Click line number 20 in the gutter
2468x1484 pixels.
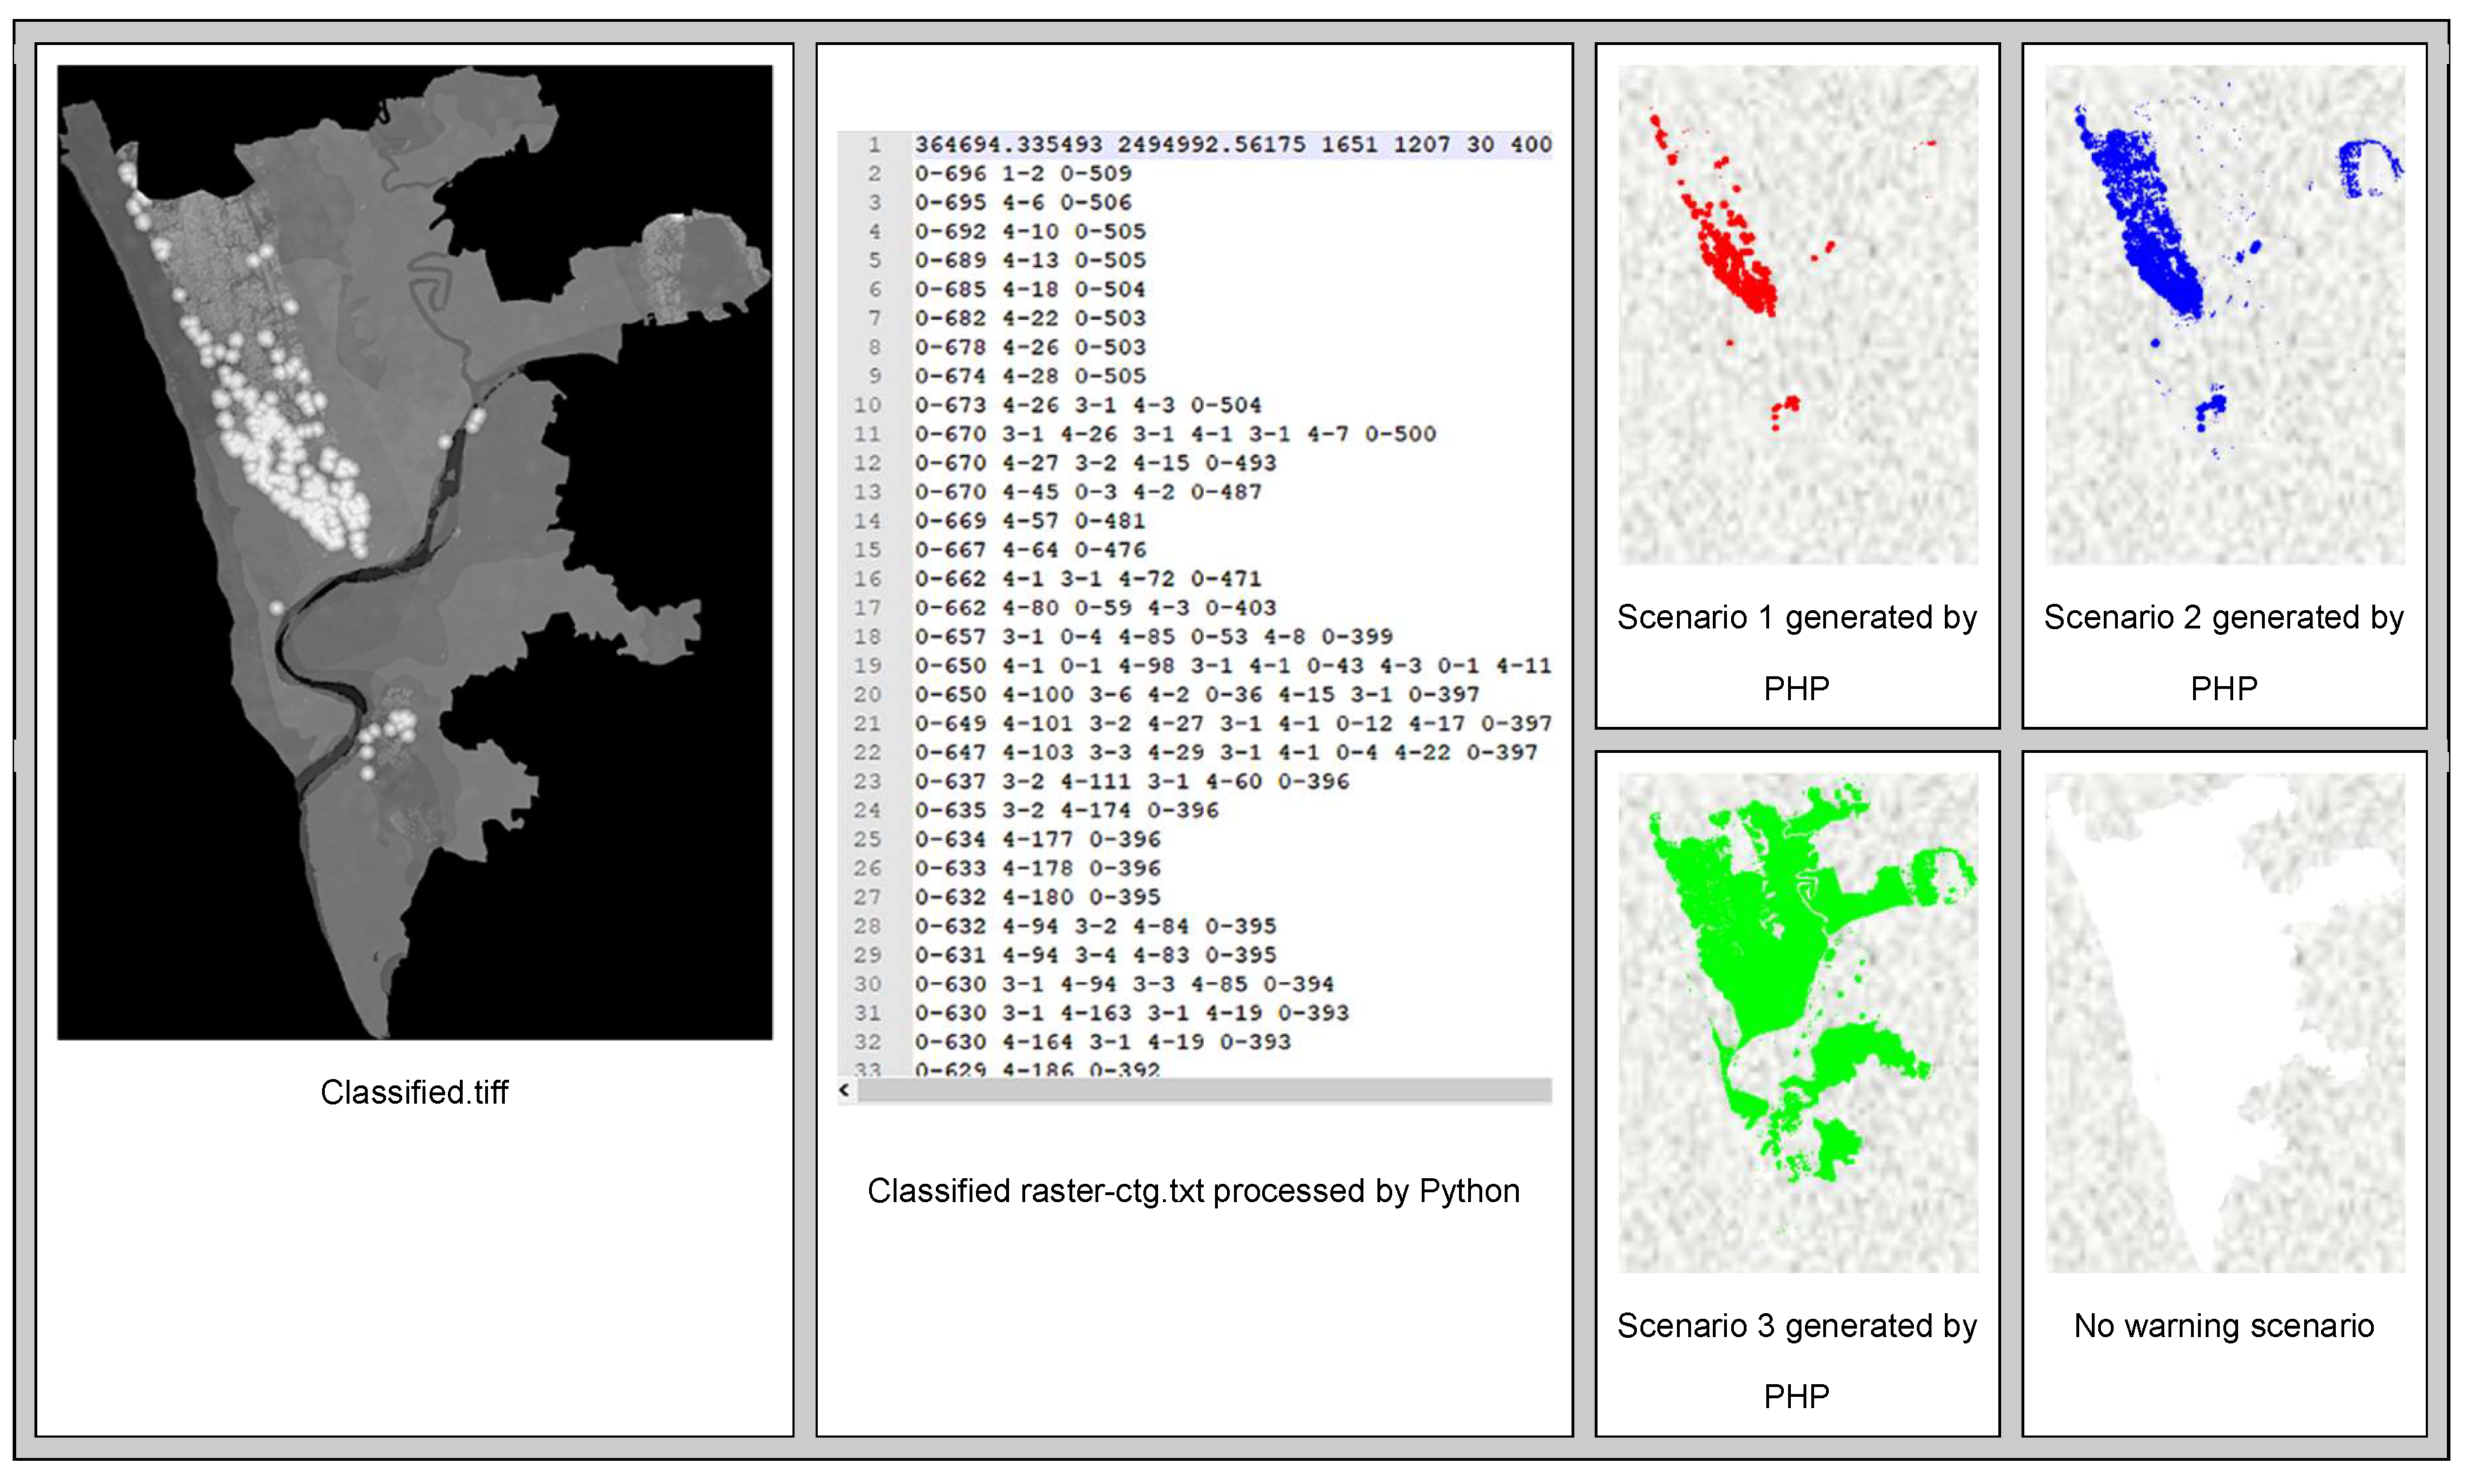click(x=867, y=694)
